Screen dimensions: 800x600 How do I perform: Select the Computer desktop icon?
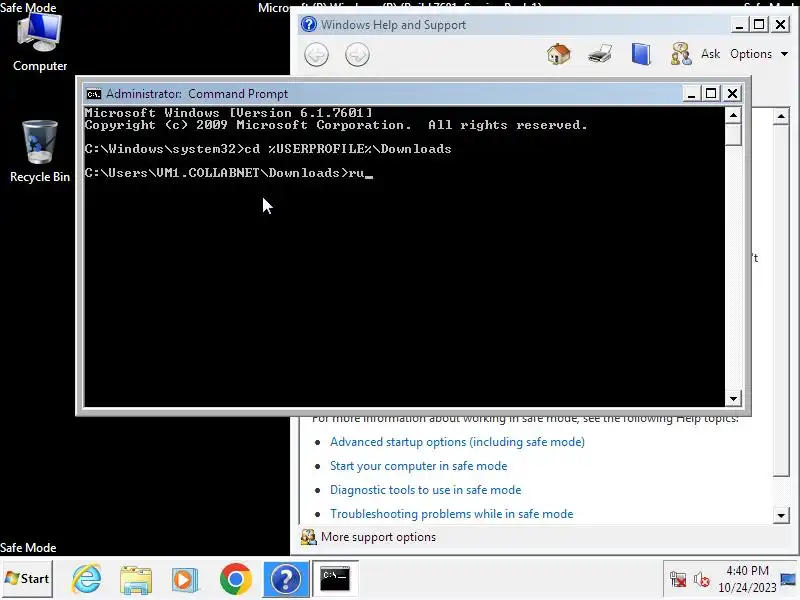[x=40, y=42]
